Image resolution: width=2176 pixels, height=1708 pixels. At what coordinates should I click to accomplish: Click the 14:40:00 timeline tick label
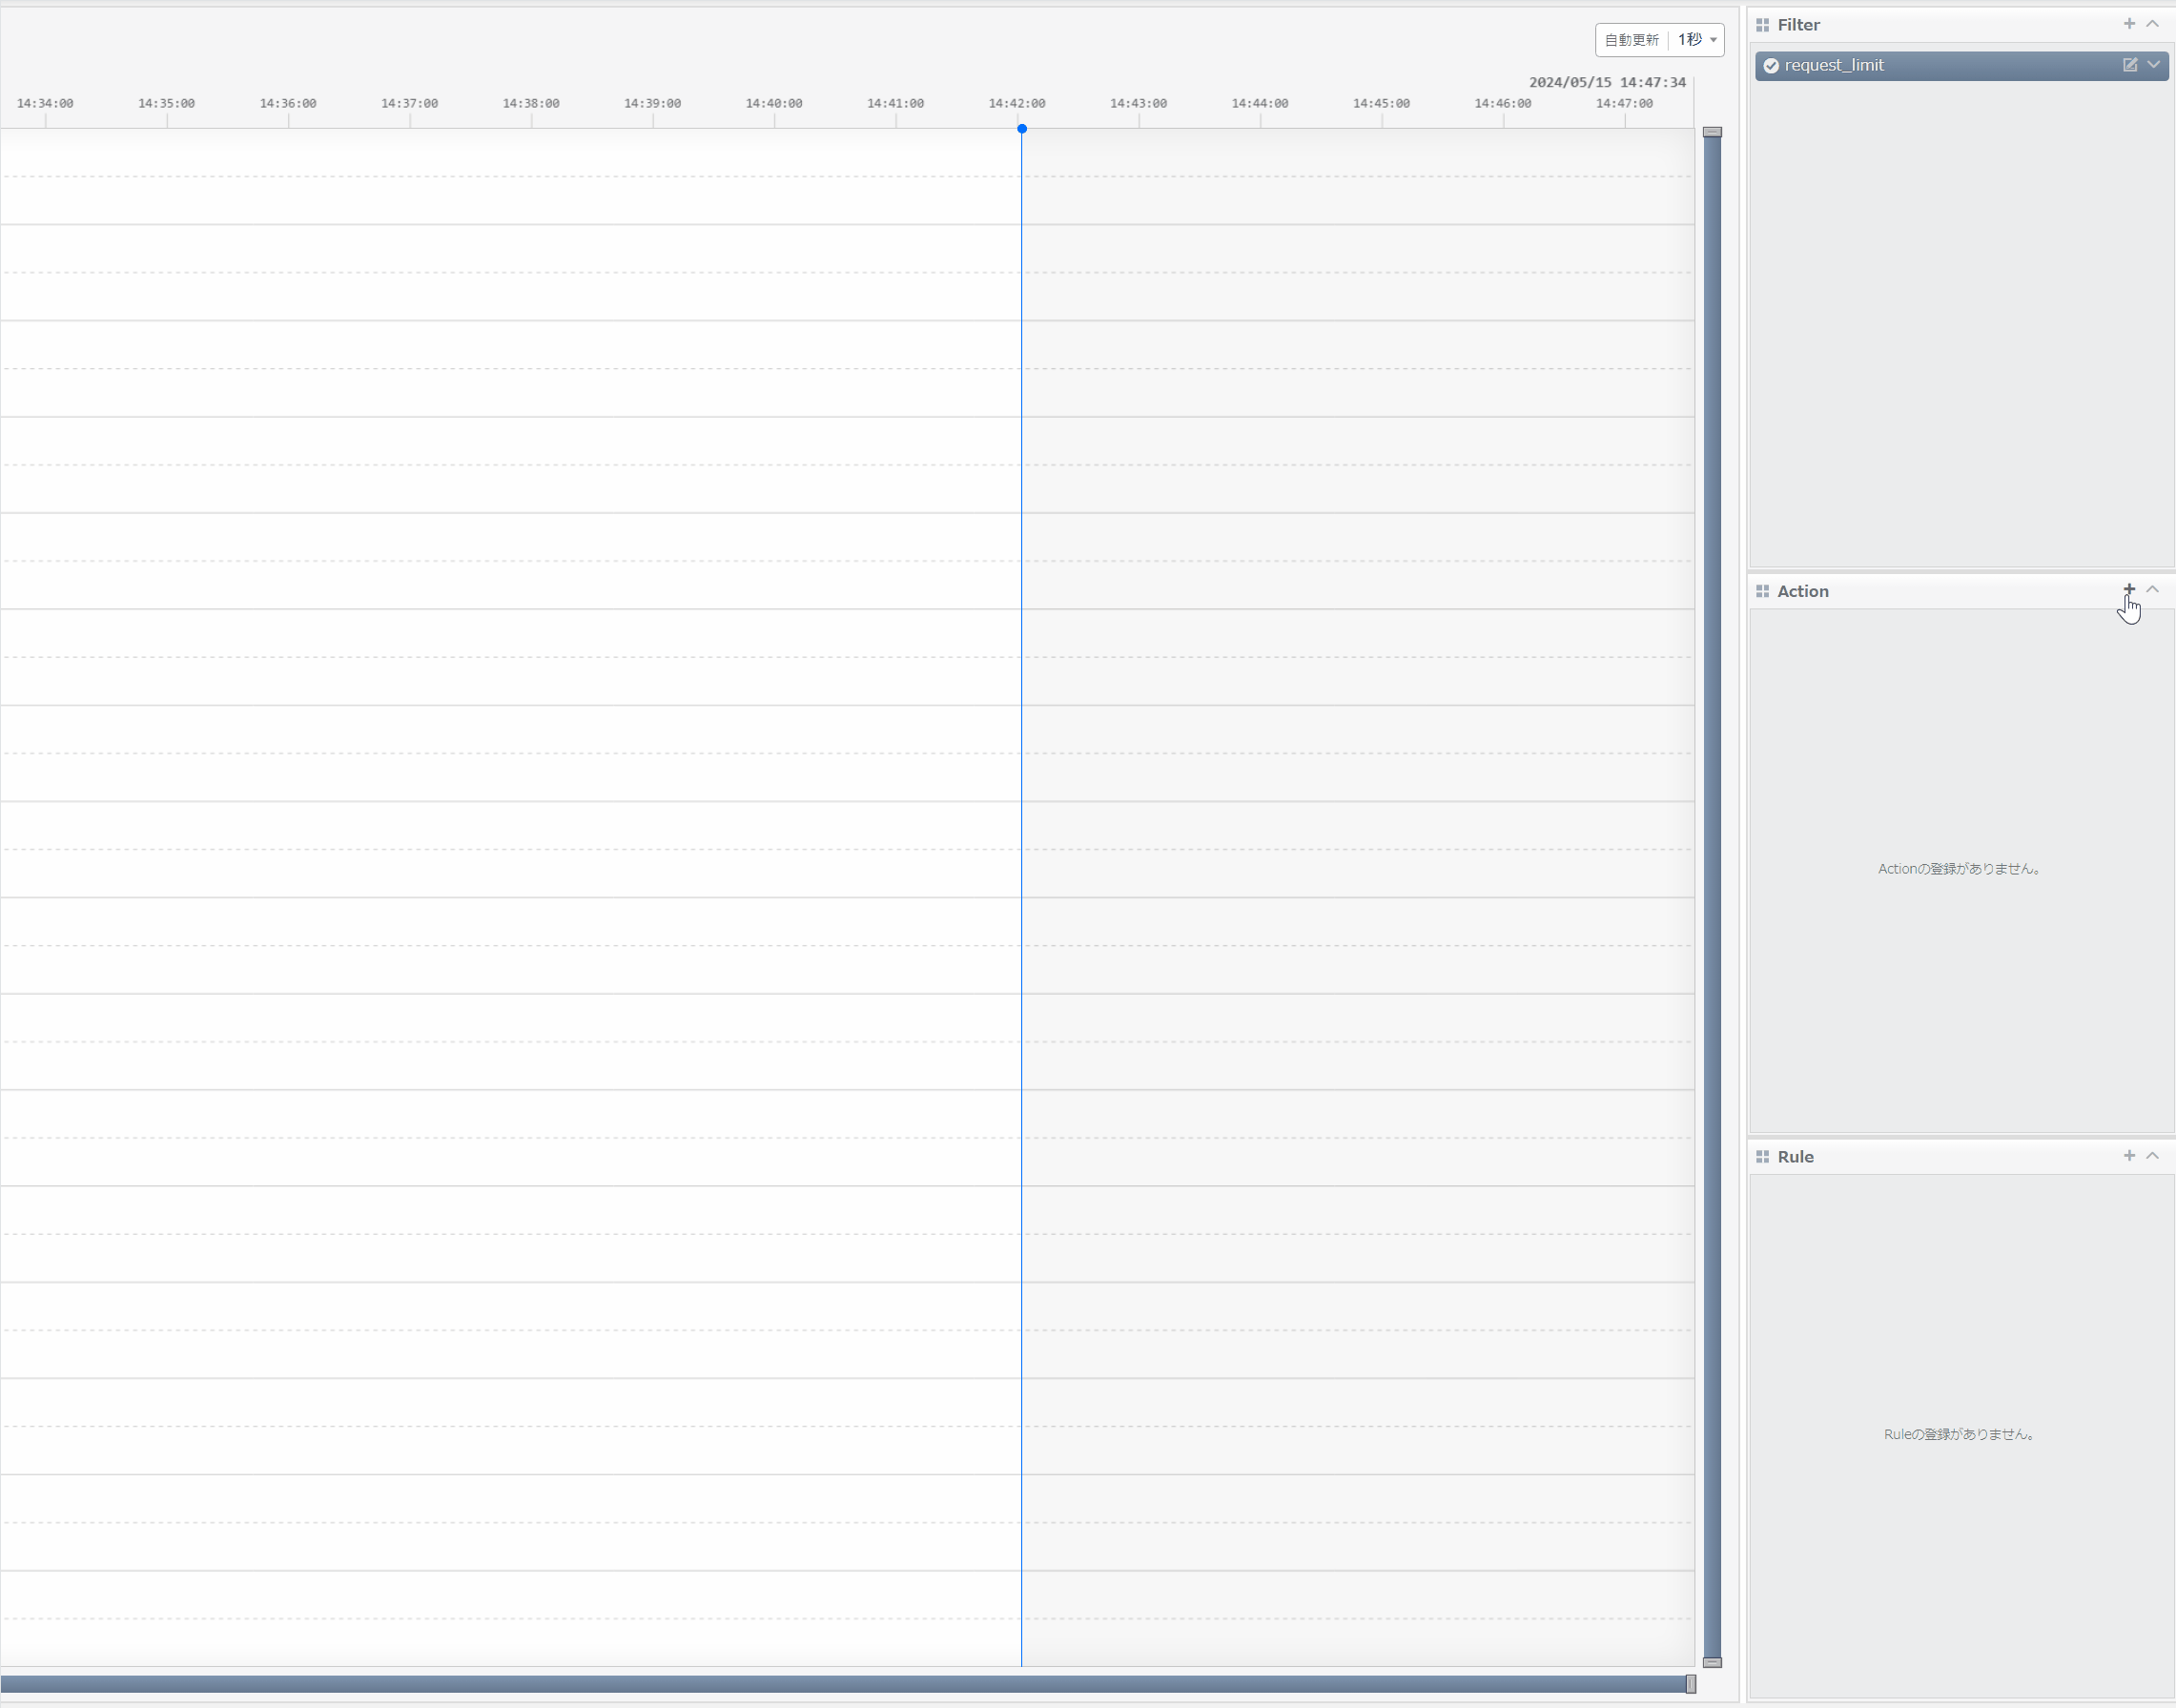773,104
